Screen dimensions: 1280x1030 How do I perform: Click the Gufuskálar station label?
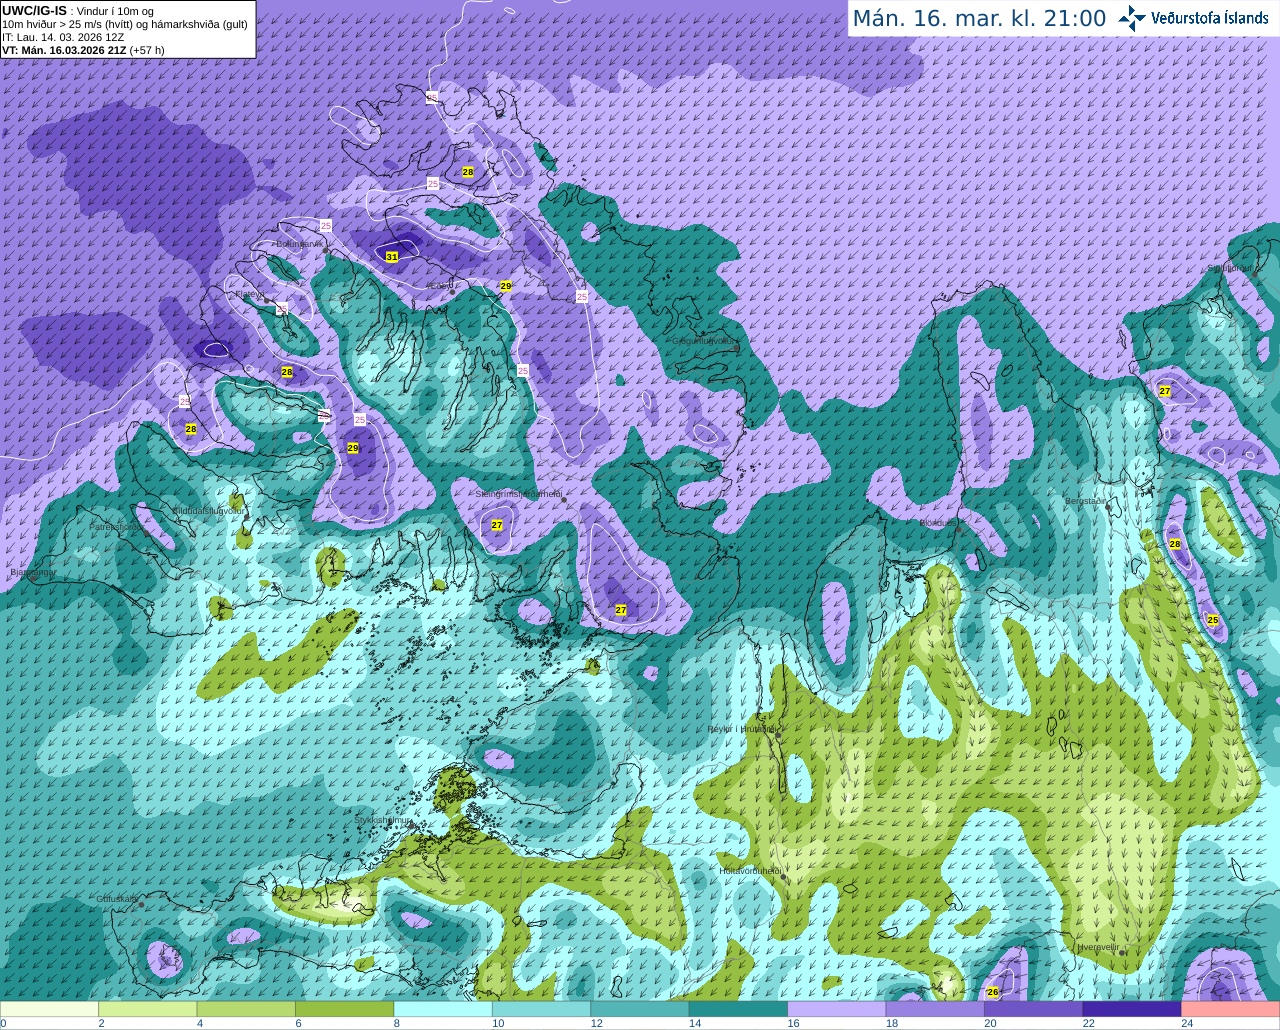point(117,899)
